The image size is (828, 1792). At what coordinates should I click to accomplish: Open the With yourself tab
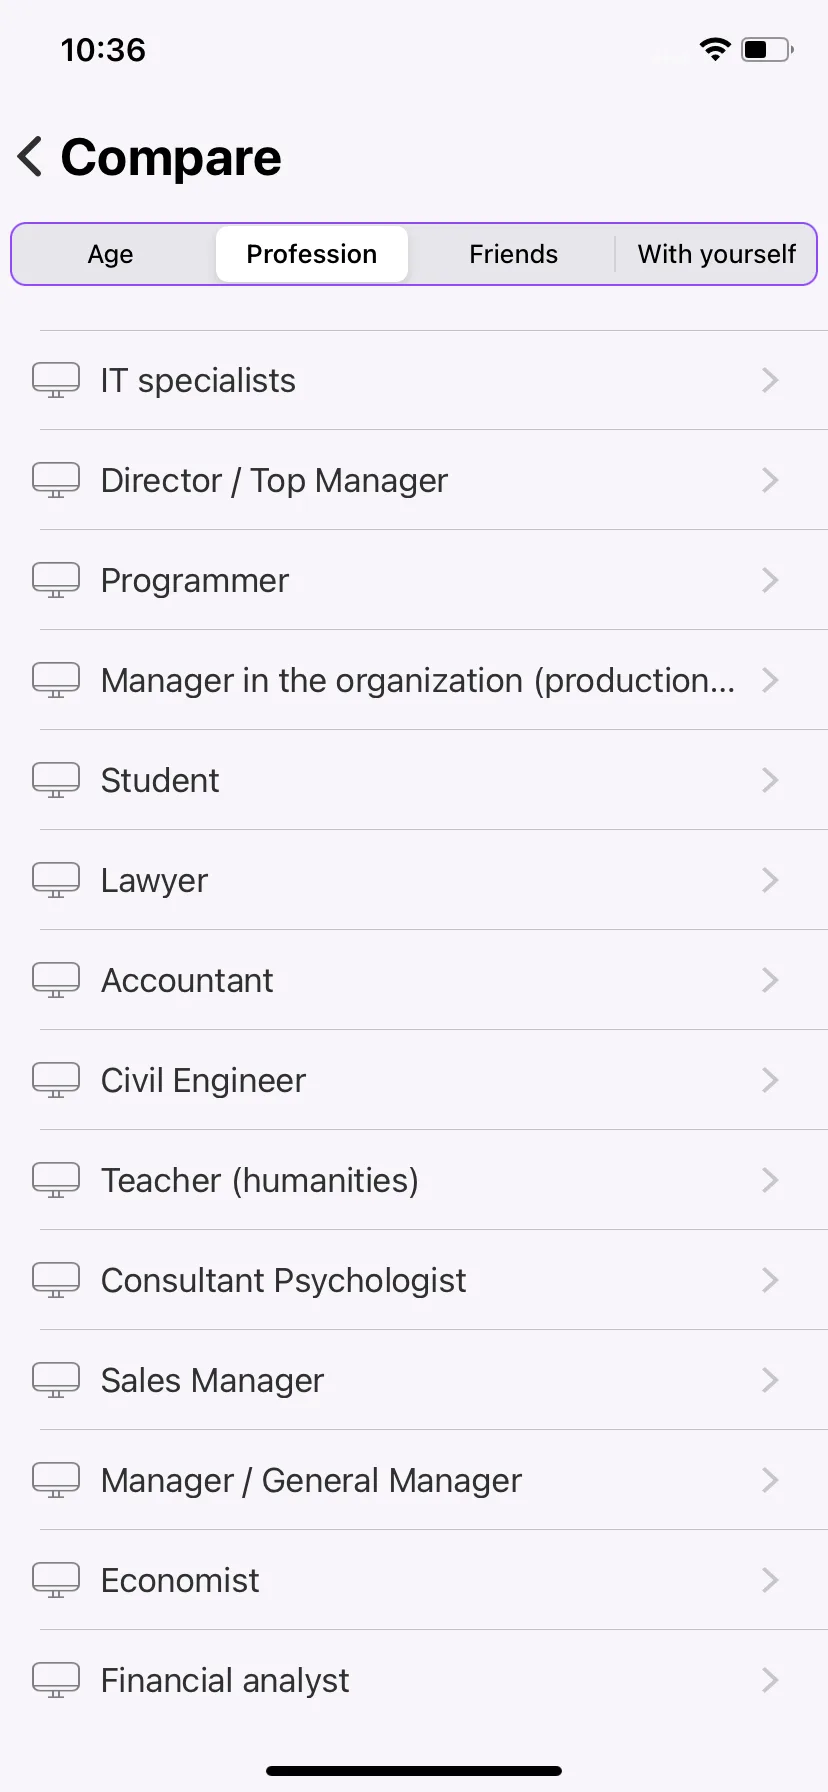coord(716,254)
